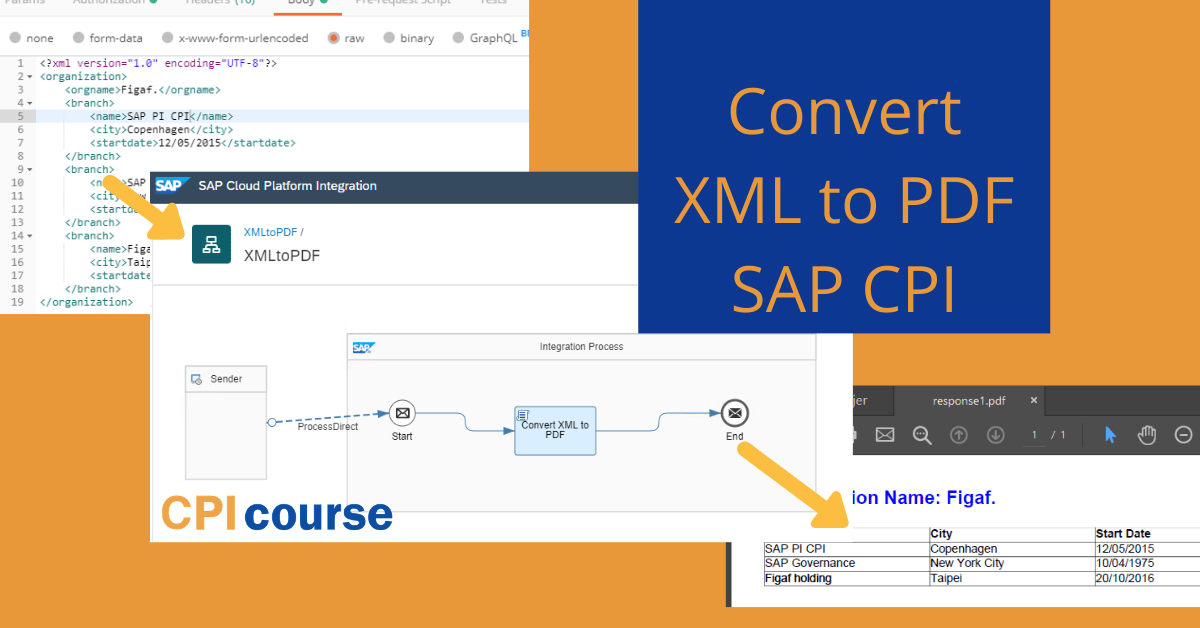Open the Headers (10) tab
The image size is (1200, 628).
pyautogui.click(x=219, y=3)
